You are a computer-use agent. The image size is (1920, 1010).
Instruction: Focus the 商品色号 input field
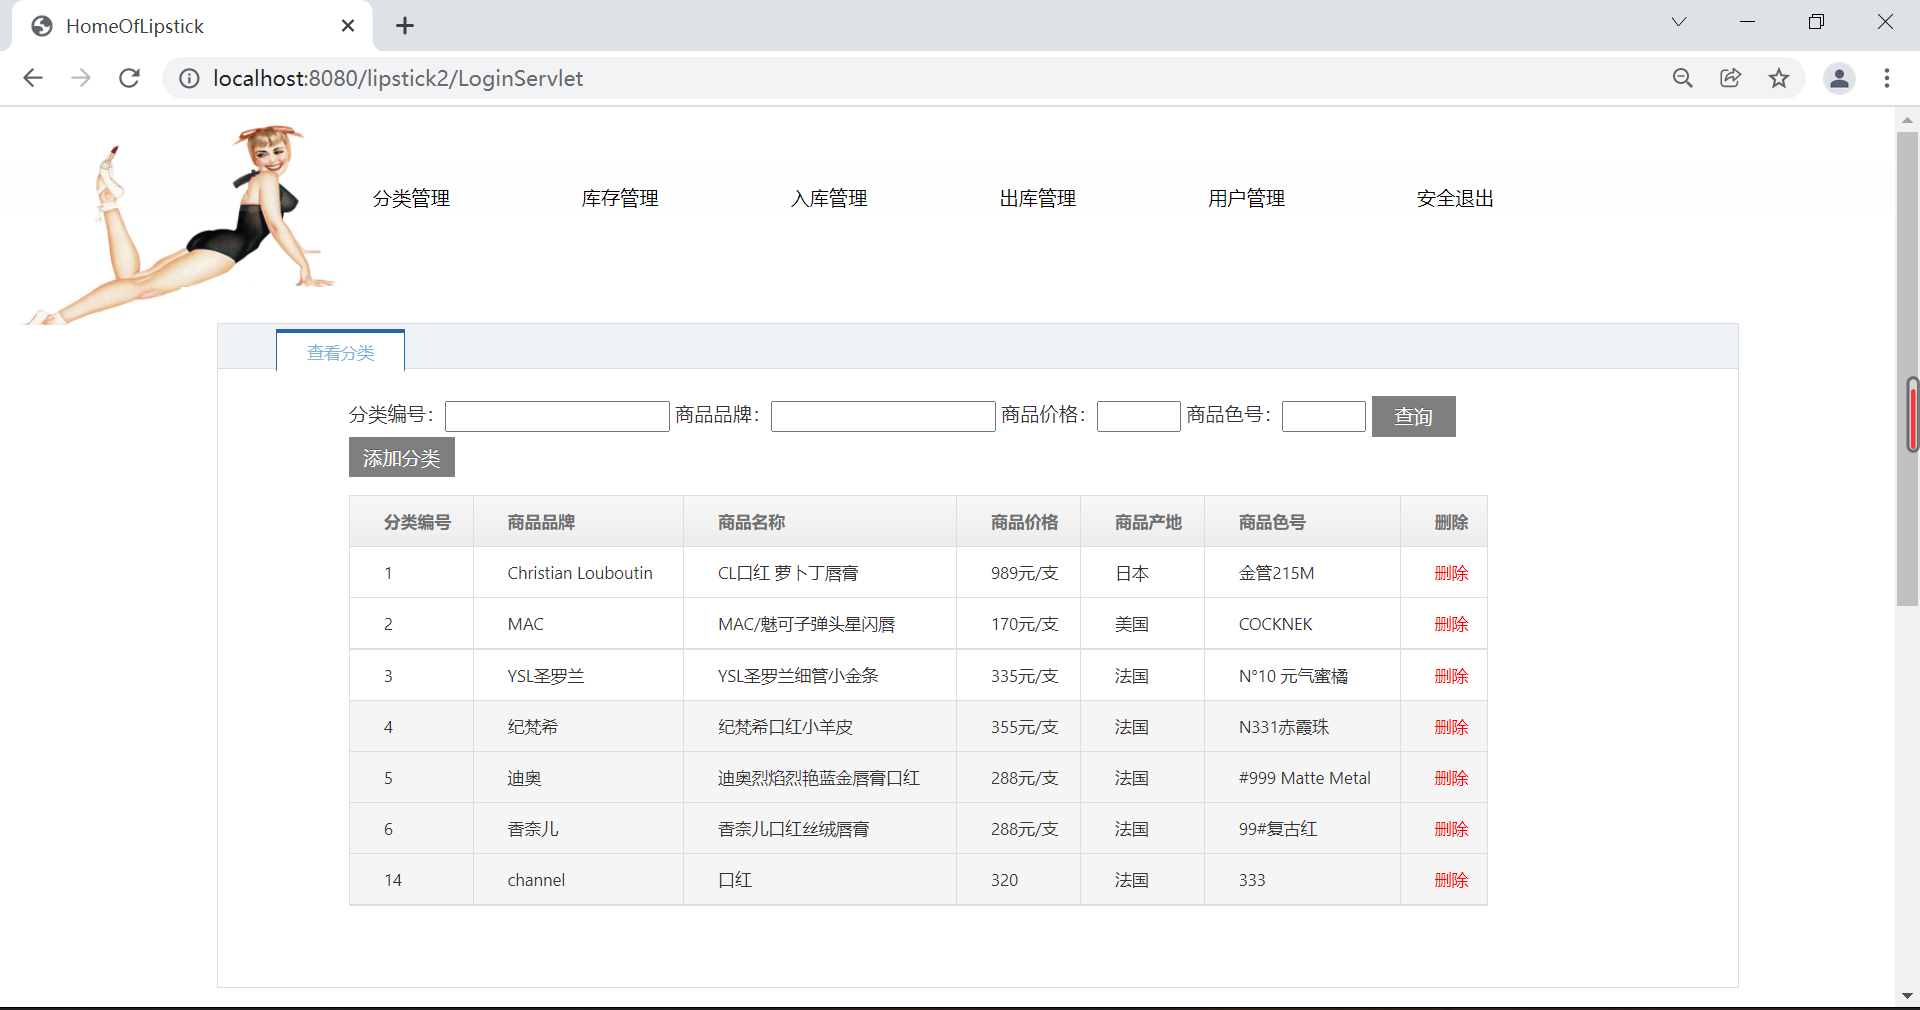1324,416
